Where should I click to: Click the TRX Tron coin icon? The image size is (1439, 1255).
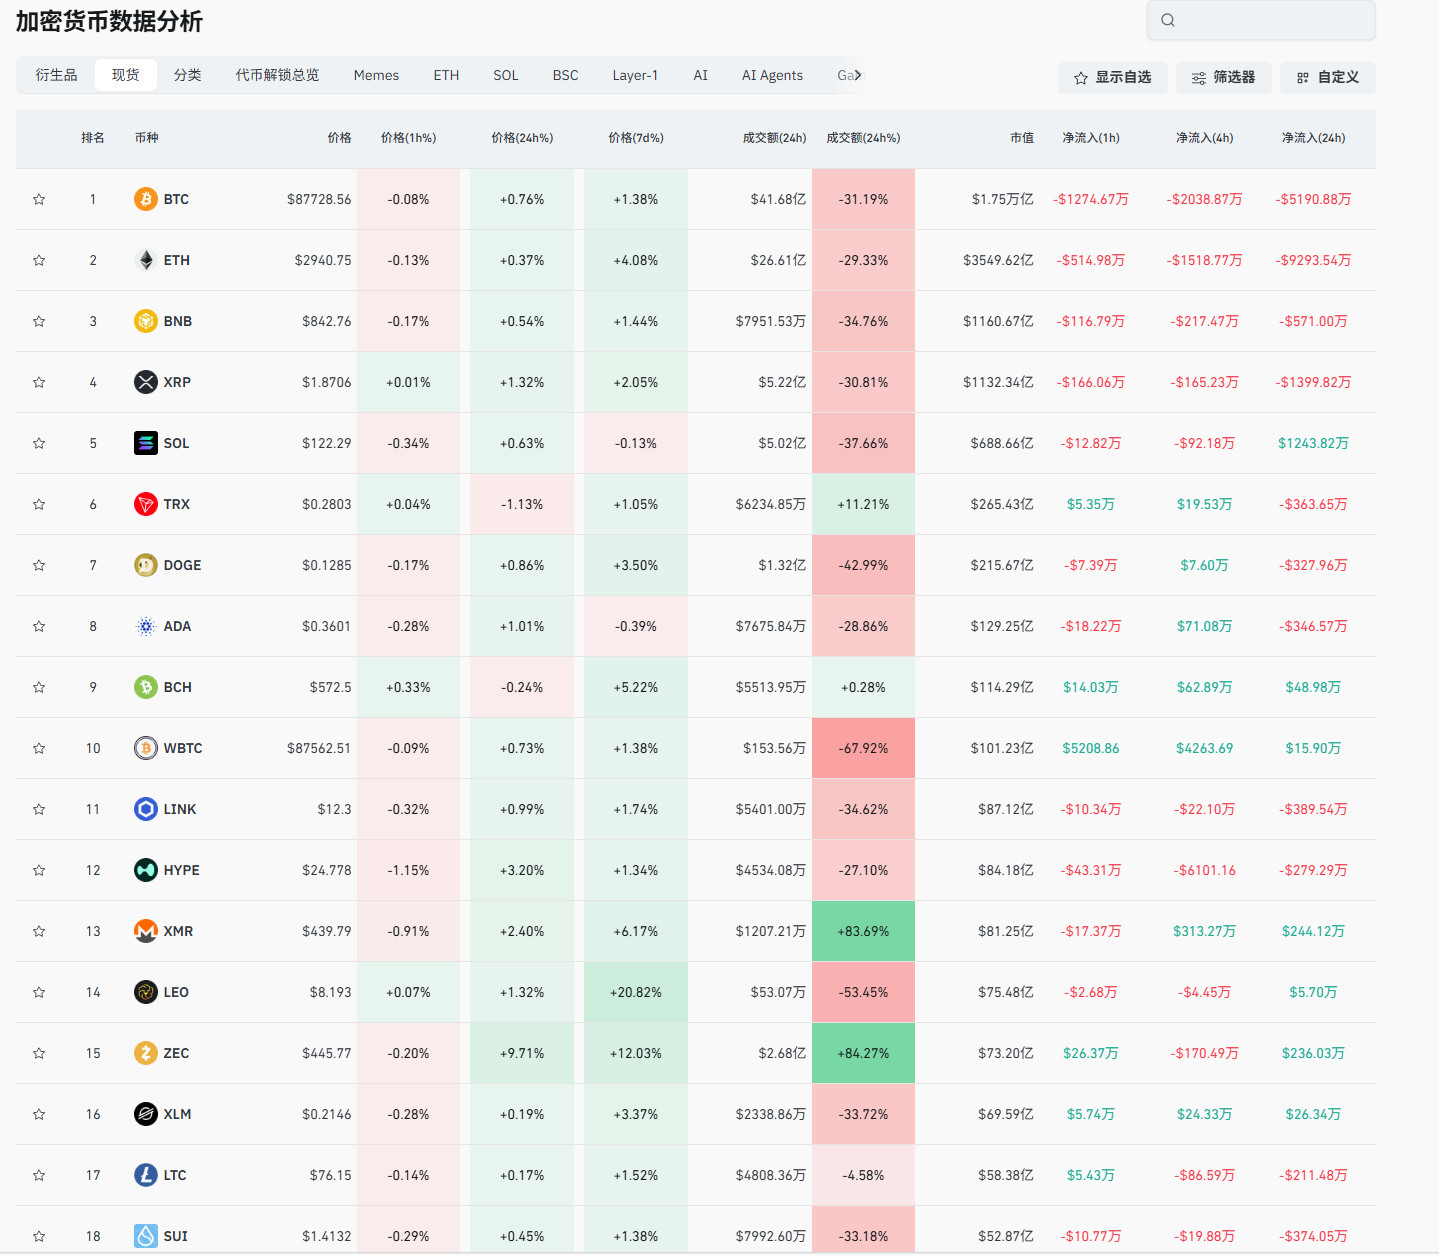tap(146, 504)
